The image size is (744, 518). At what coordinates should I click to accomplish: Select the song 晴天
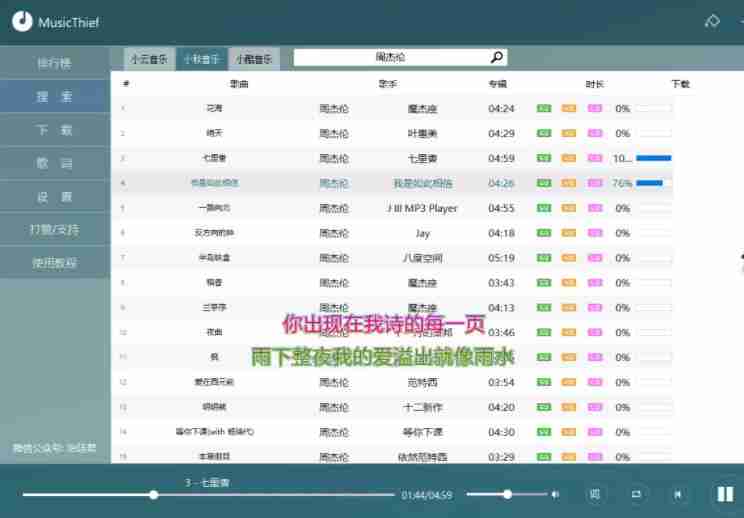pyautogui.click(x=214, y=133)
